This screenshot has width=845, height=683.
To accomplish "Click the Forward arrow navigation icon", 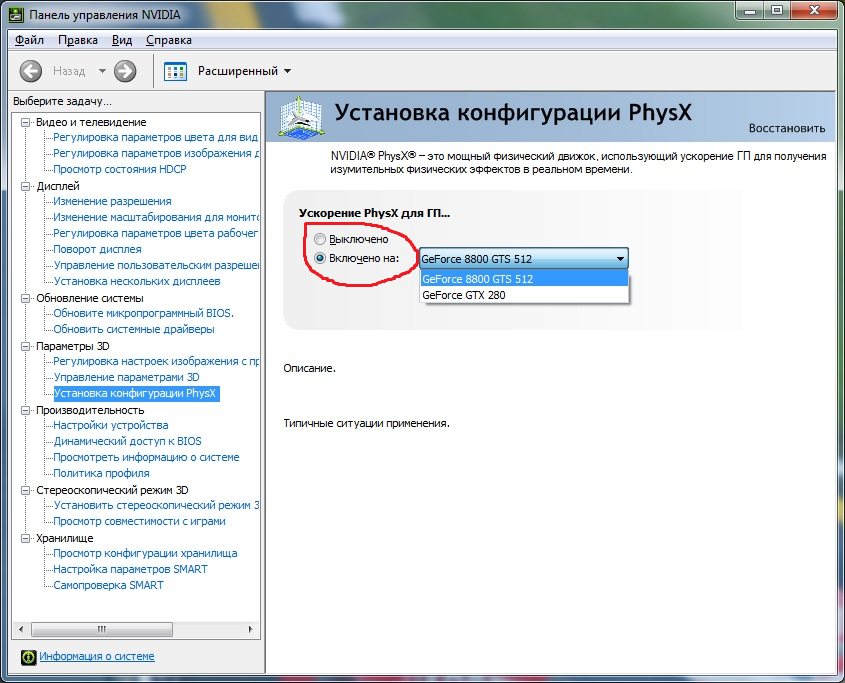I will coord(125,71).
